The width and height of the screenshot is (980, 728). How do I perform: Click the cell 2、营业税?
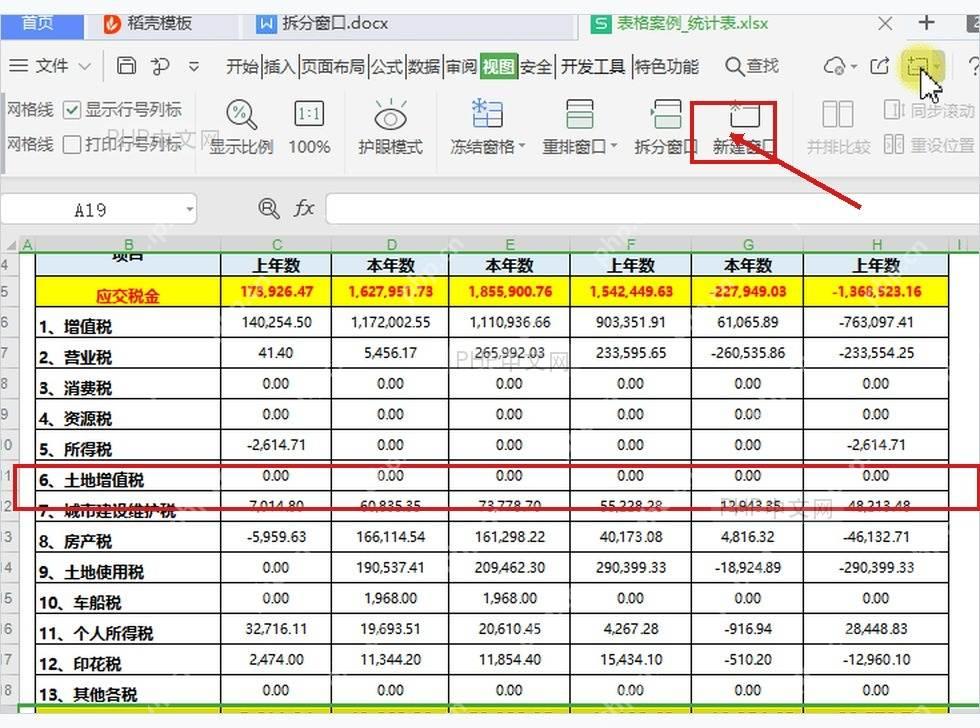[128, 353]
